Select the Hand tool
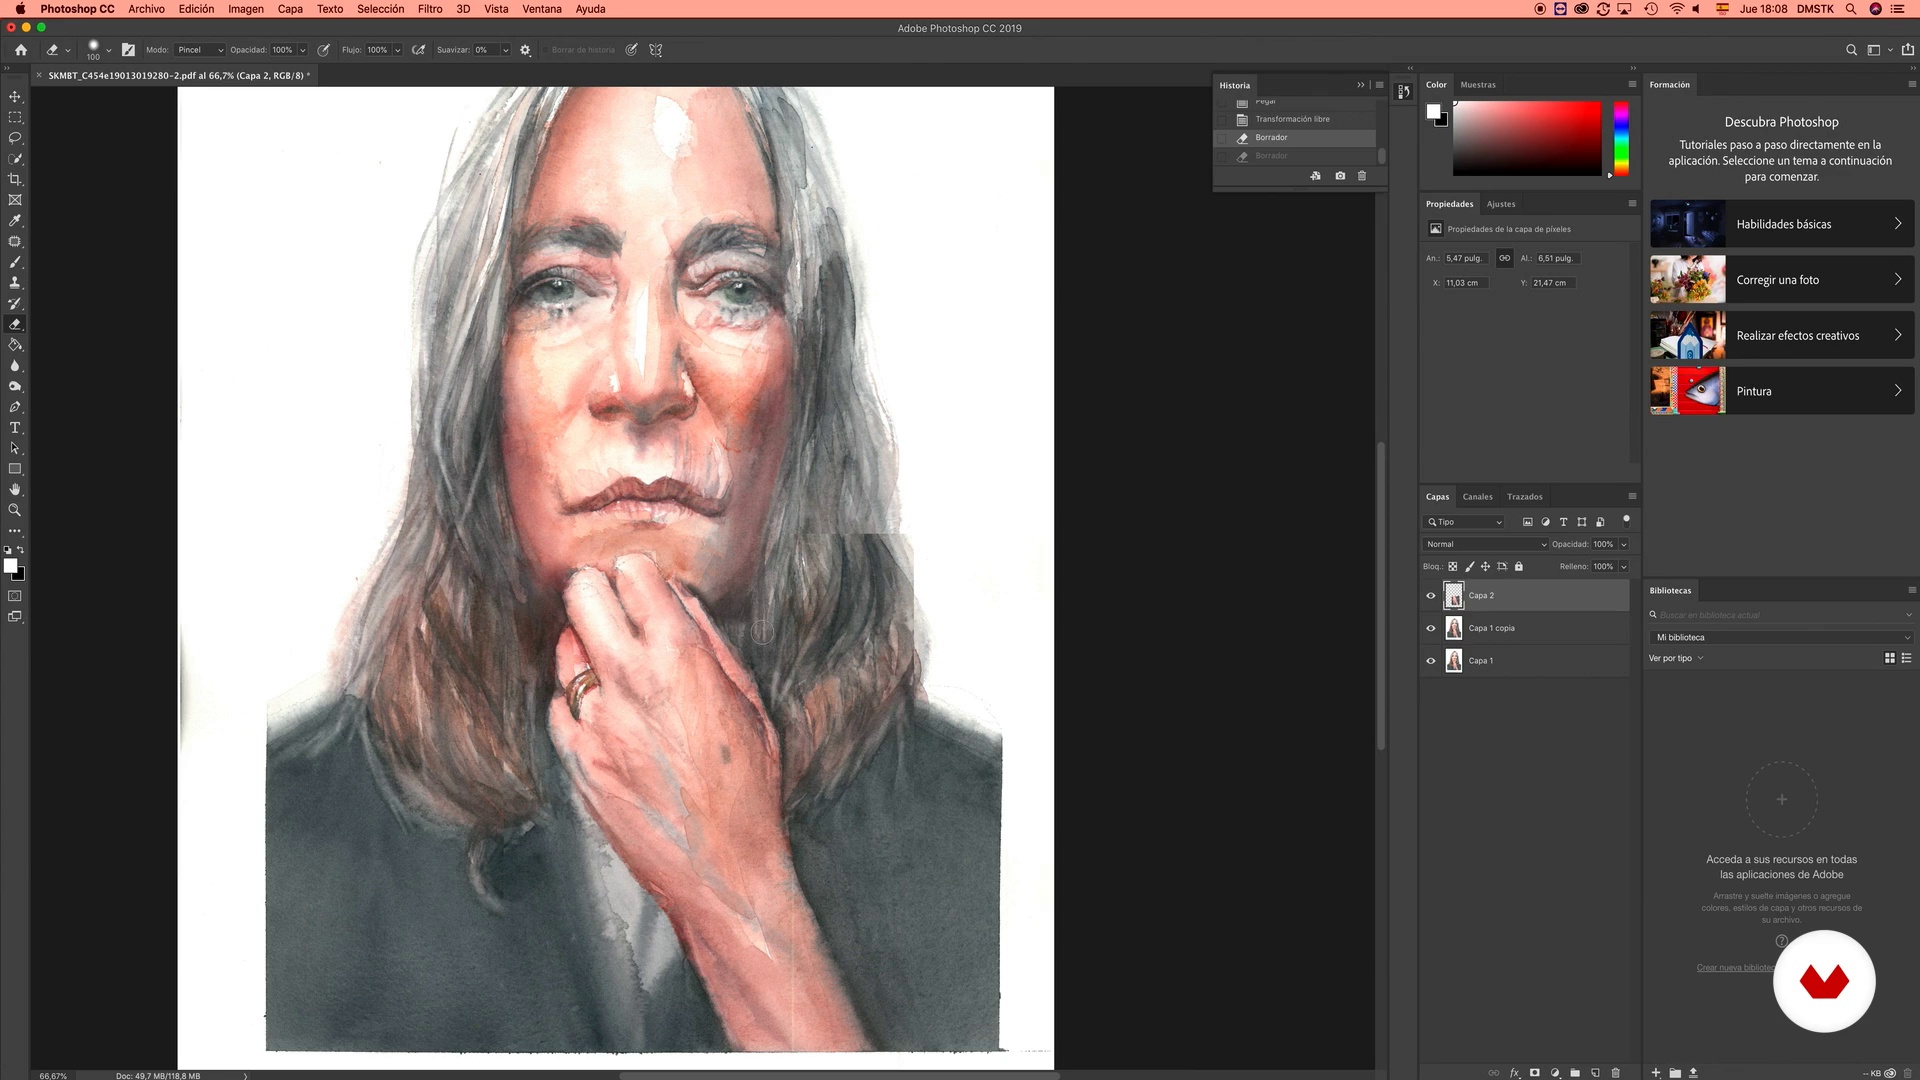The width and height of the screenshot is (1920, 1080). point(15,490)
